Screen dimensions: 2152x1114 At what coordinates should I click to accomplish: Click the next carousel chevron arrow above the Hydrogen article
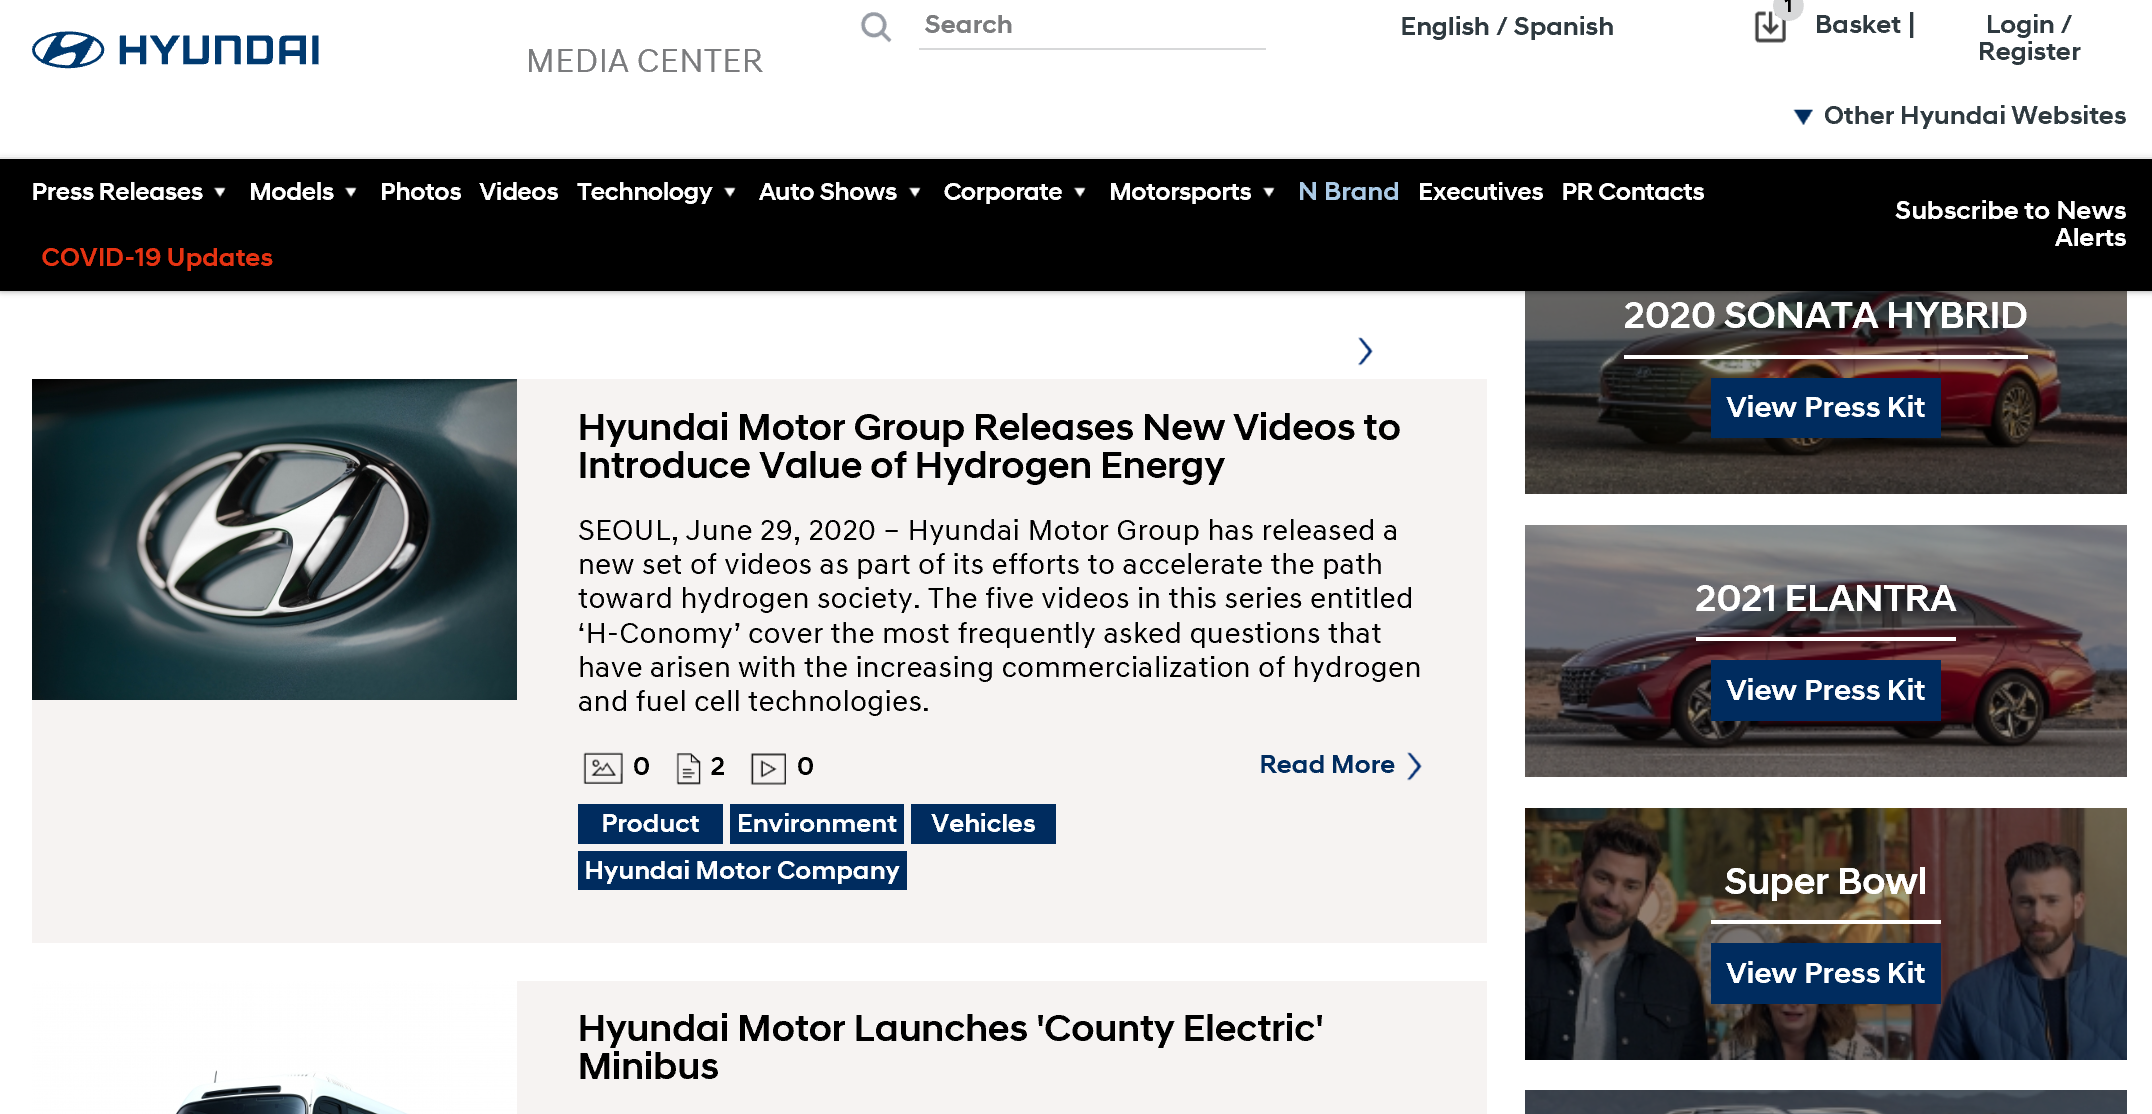coord(1365,351)
